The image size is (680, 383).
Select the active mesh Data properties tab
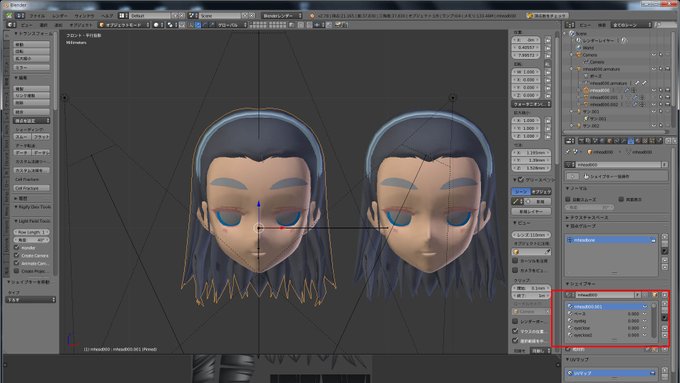631,141
